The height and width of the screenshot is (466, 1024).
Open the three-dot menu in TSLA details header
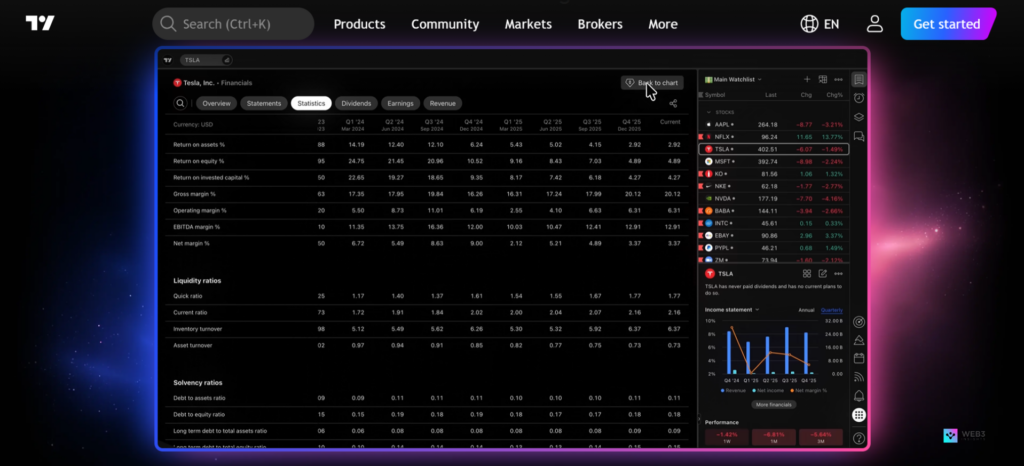[839, 273]
